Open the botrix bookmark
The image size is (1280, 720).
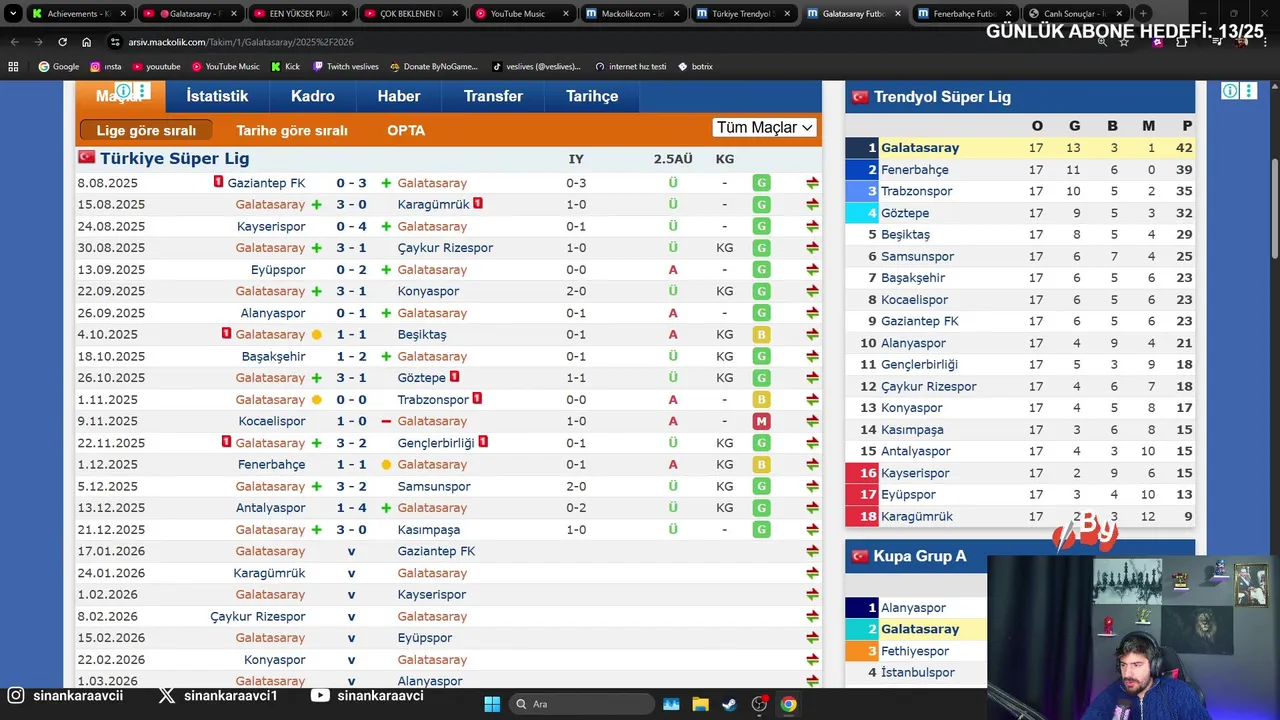pos(695,66)
